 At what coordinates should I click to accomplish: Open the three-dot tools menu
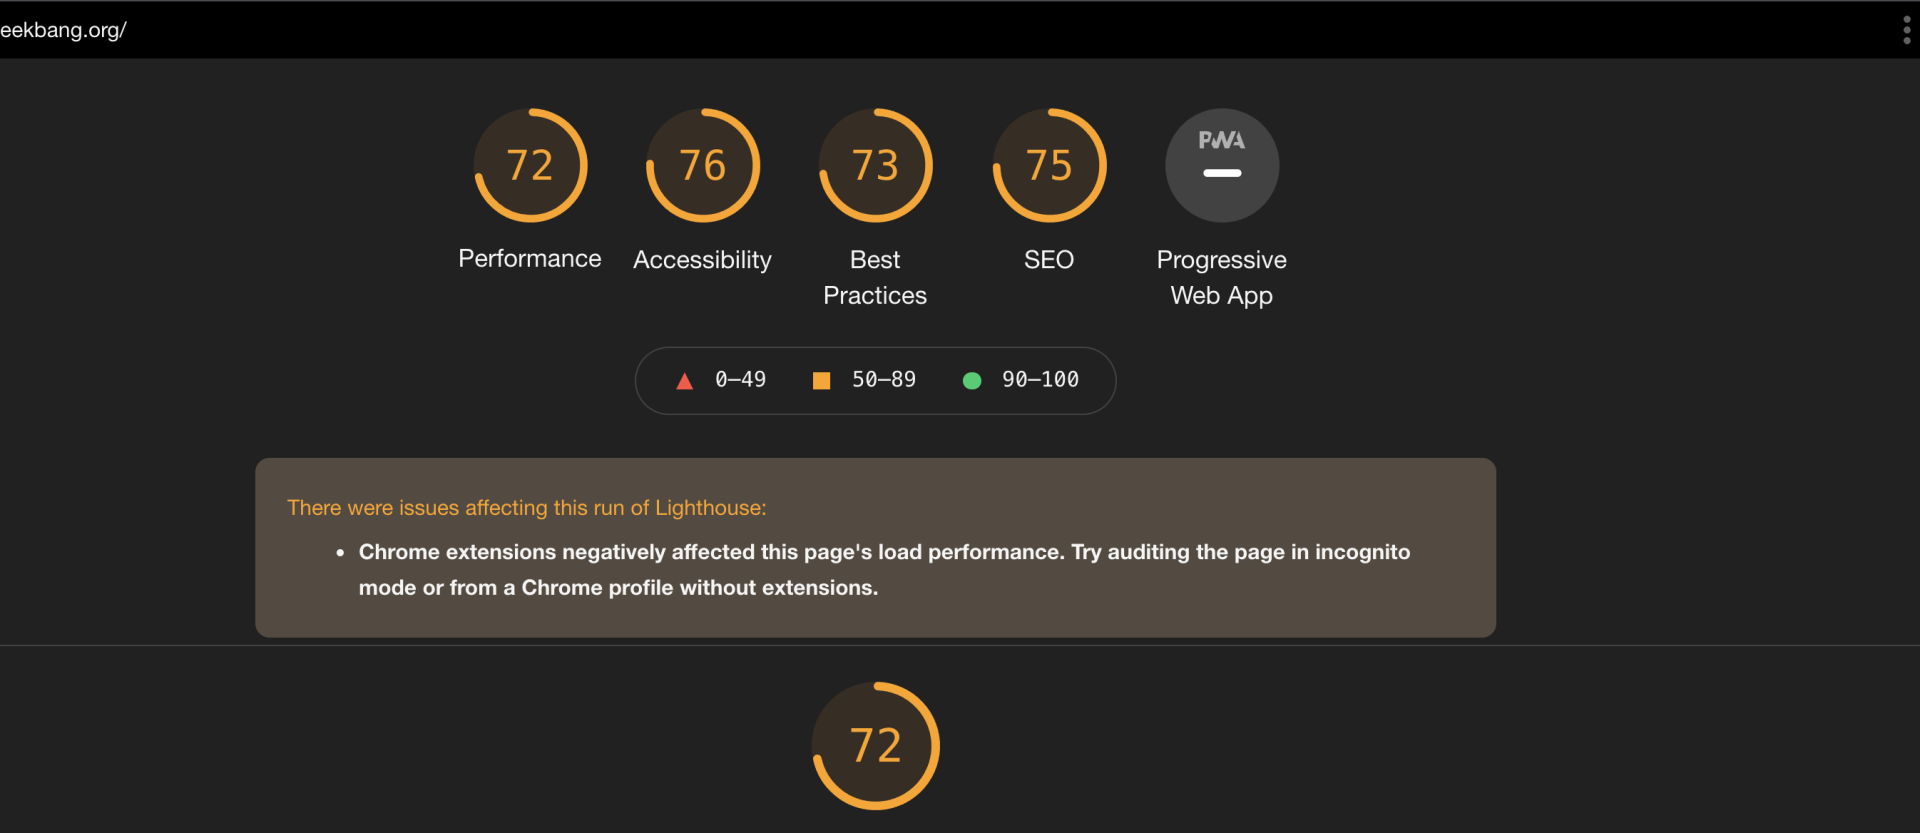click(x=1906, y=30)
